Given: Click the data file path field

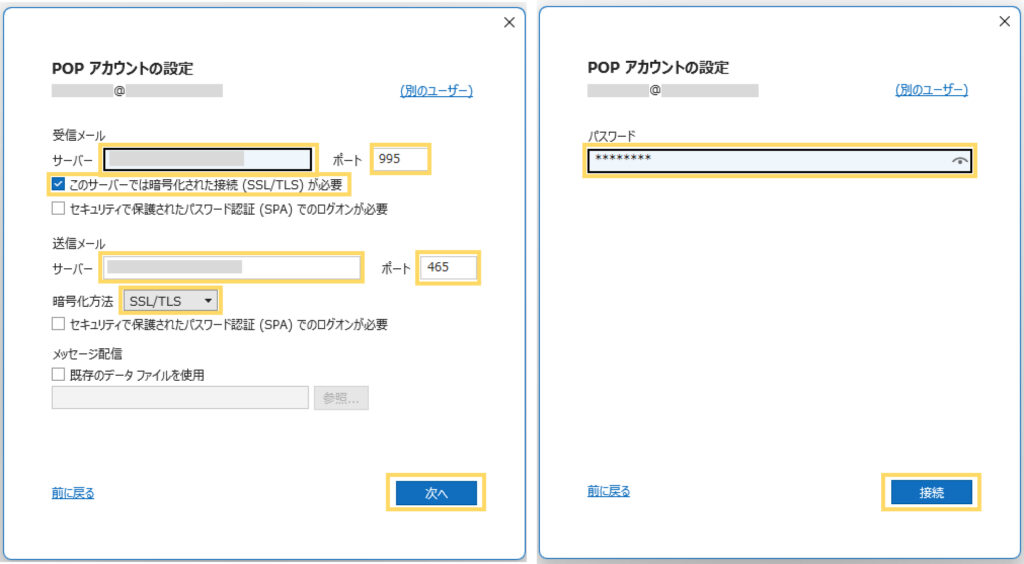Looking at the screenshot, I should coord(180,398).
